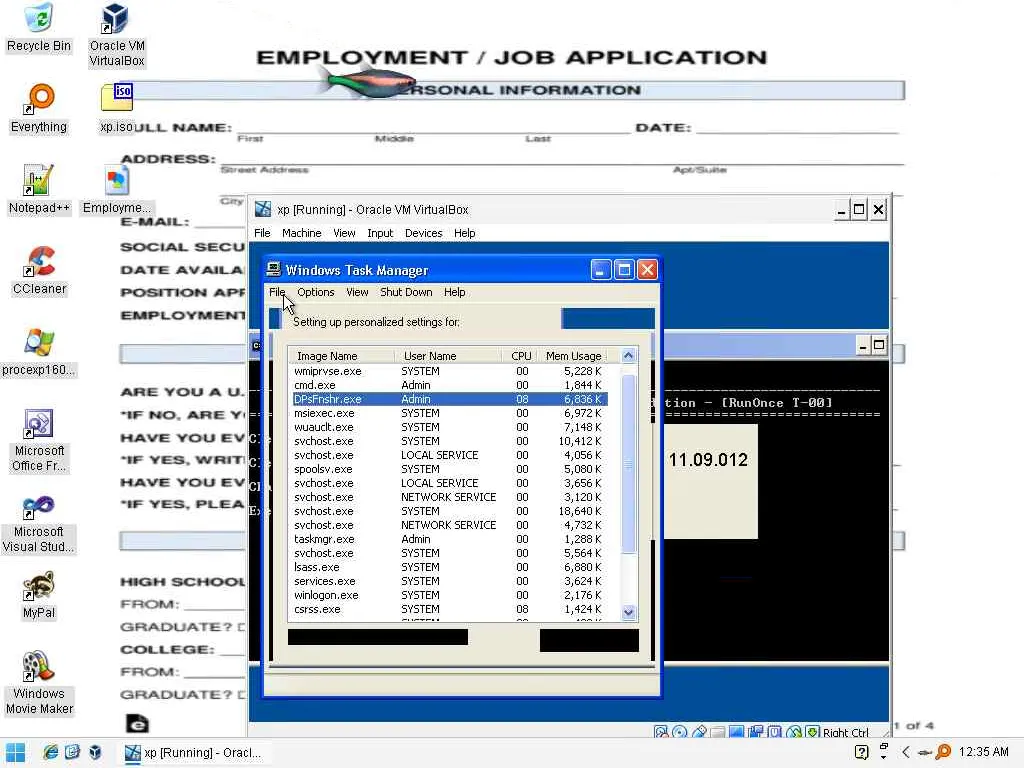The height and width of the screenshot is (768, 1024).
Task: Select the csrss.exe process row
Action: click(449, 609)
